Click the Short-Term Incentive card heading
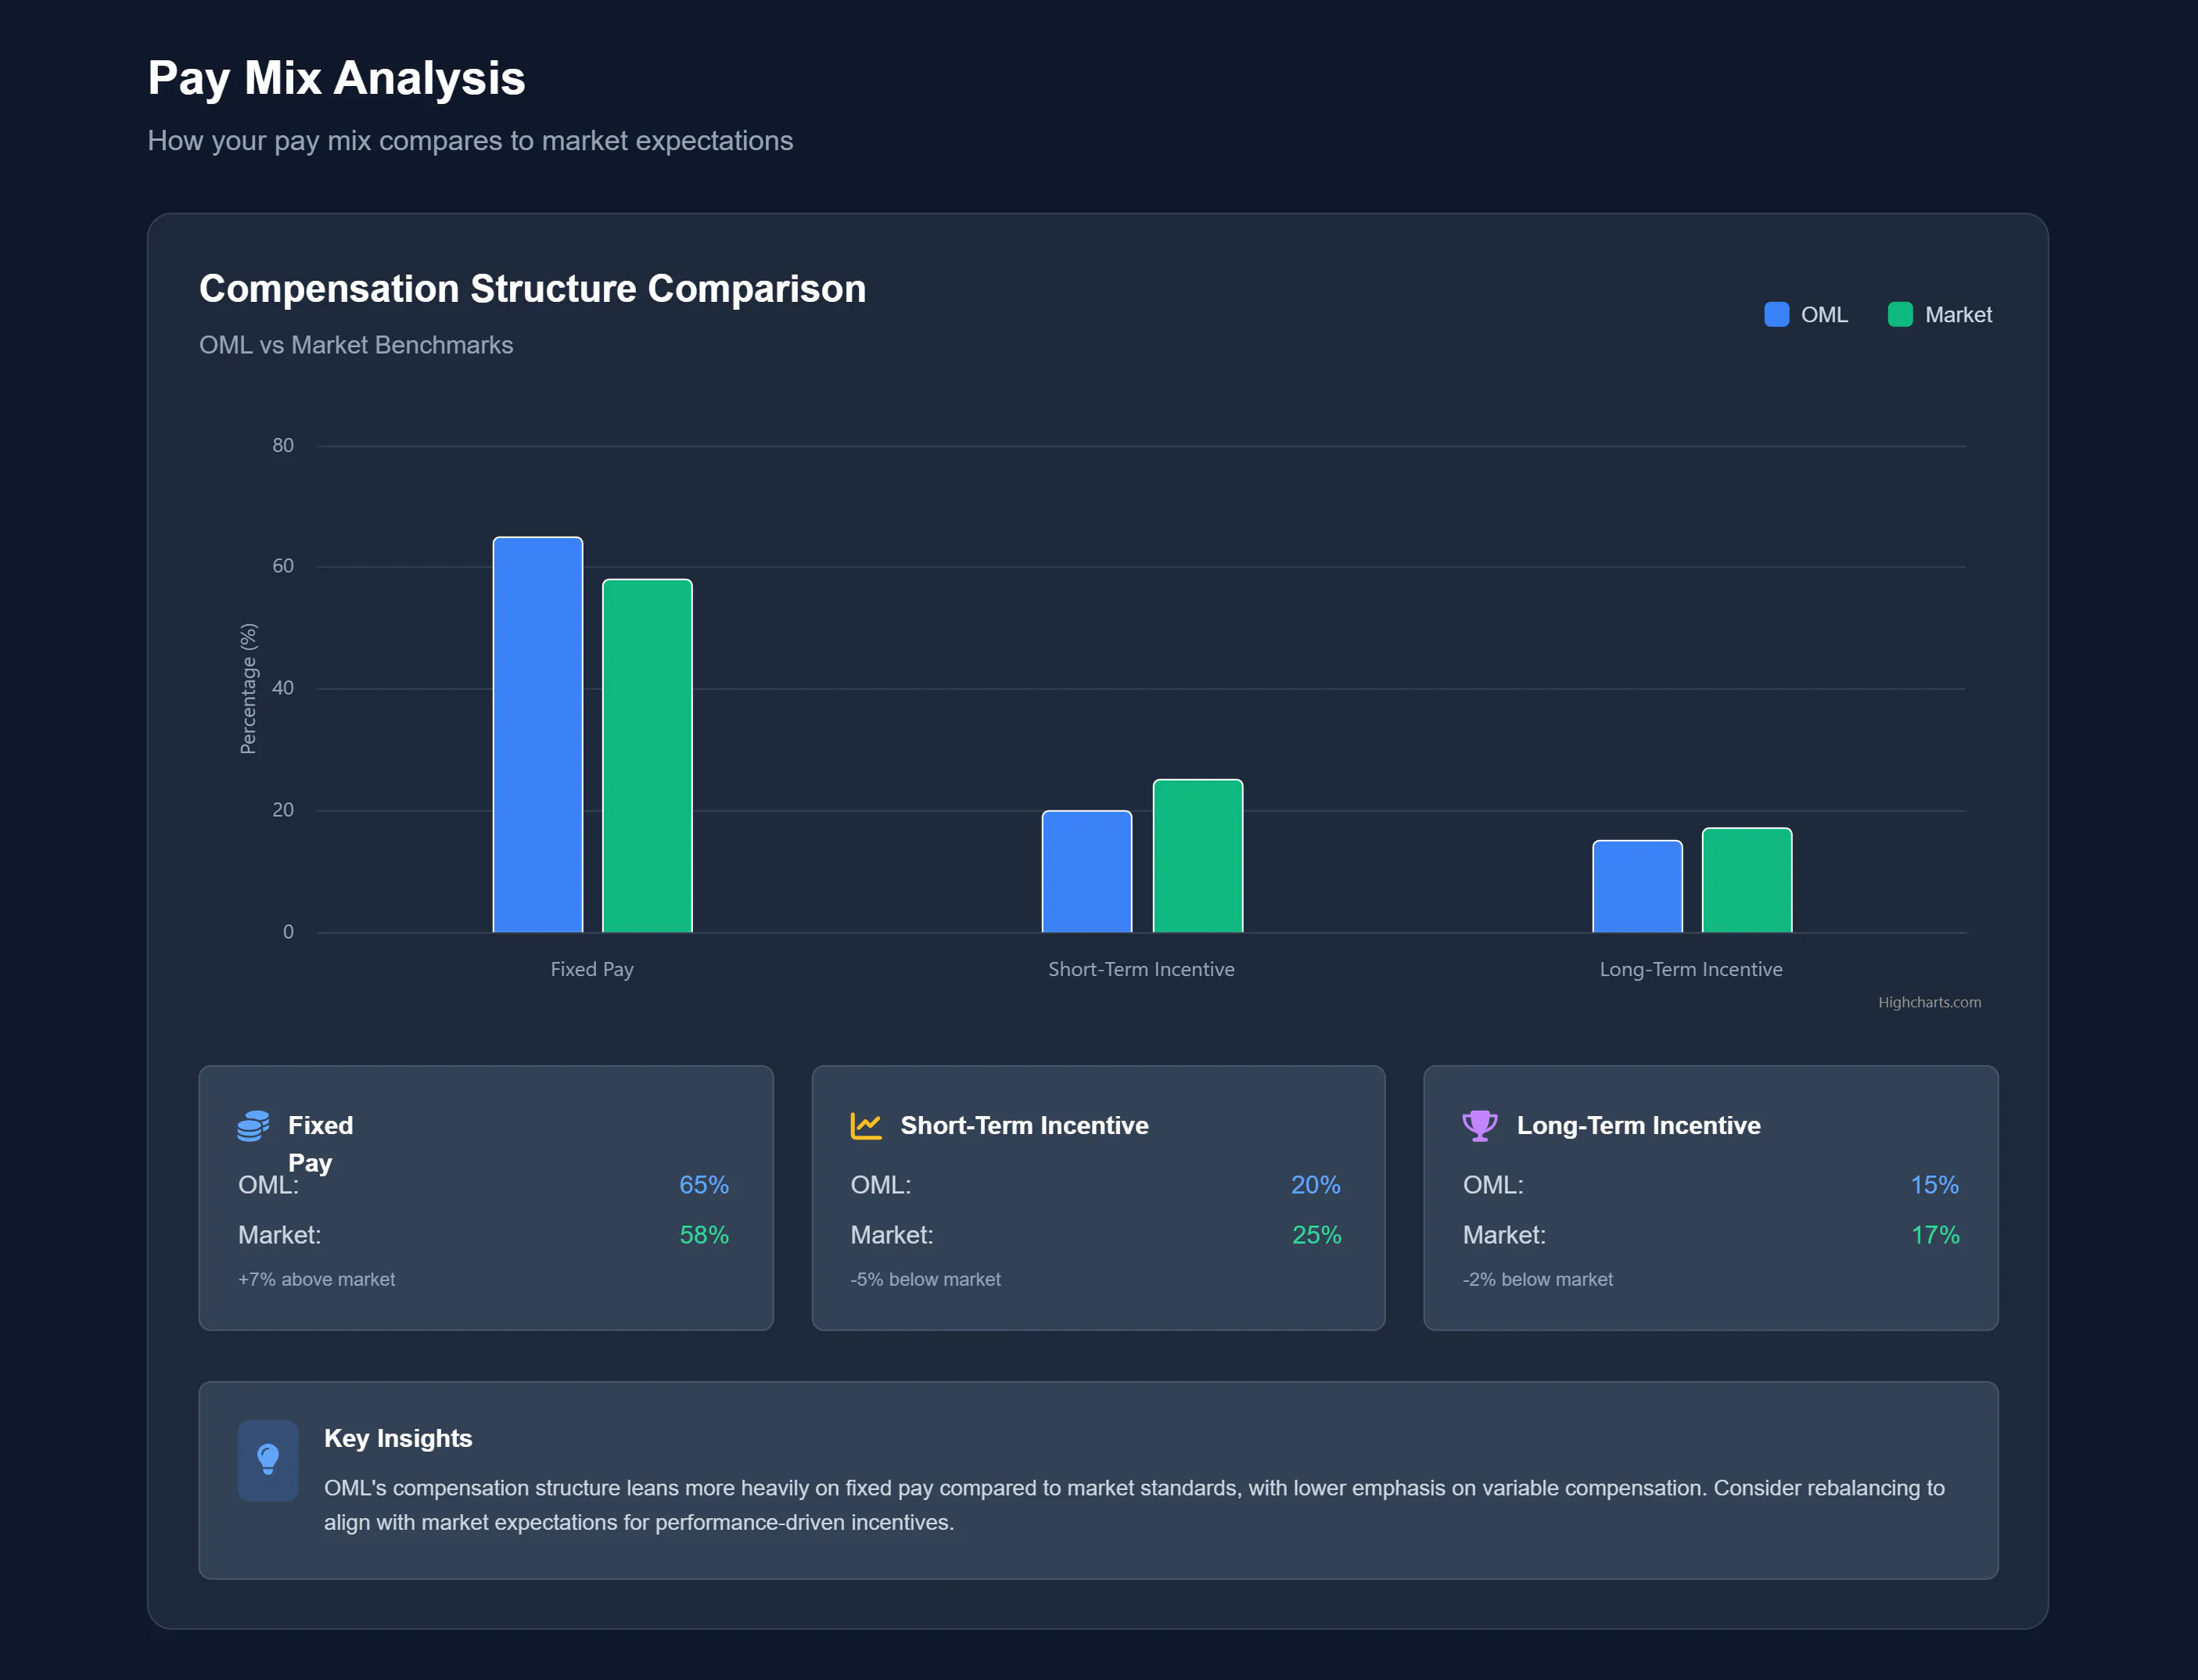2198x1680 pixels. [1024, 1126]
